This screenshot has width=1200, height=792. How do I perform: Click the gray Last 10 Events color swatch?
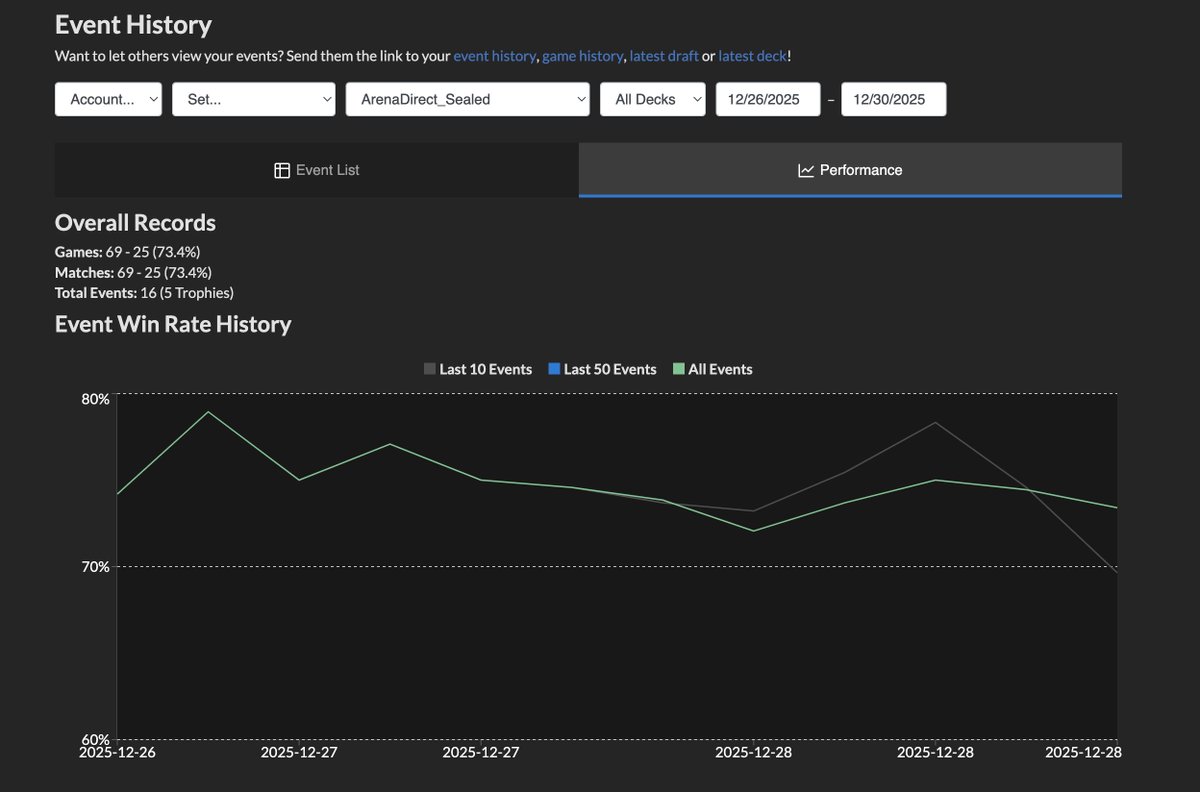click(x=430, y=369)
